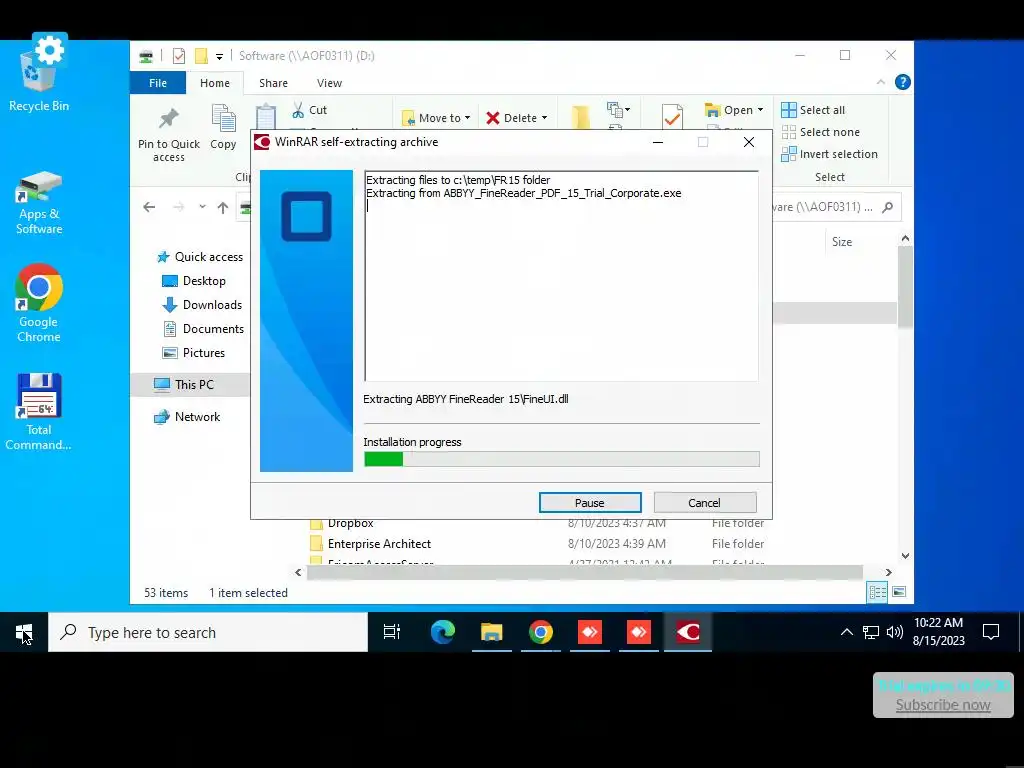Click the volume speaker tray icon
The height and width of the screenshot is (768, 1024).
pyautogui.click(x=895, y=632)
